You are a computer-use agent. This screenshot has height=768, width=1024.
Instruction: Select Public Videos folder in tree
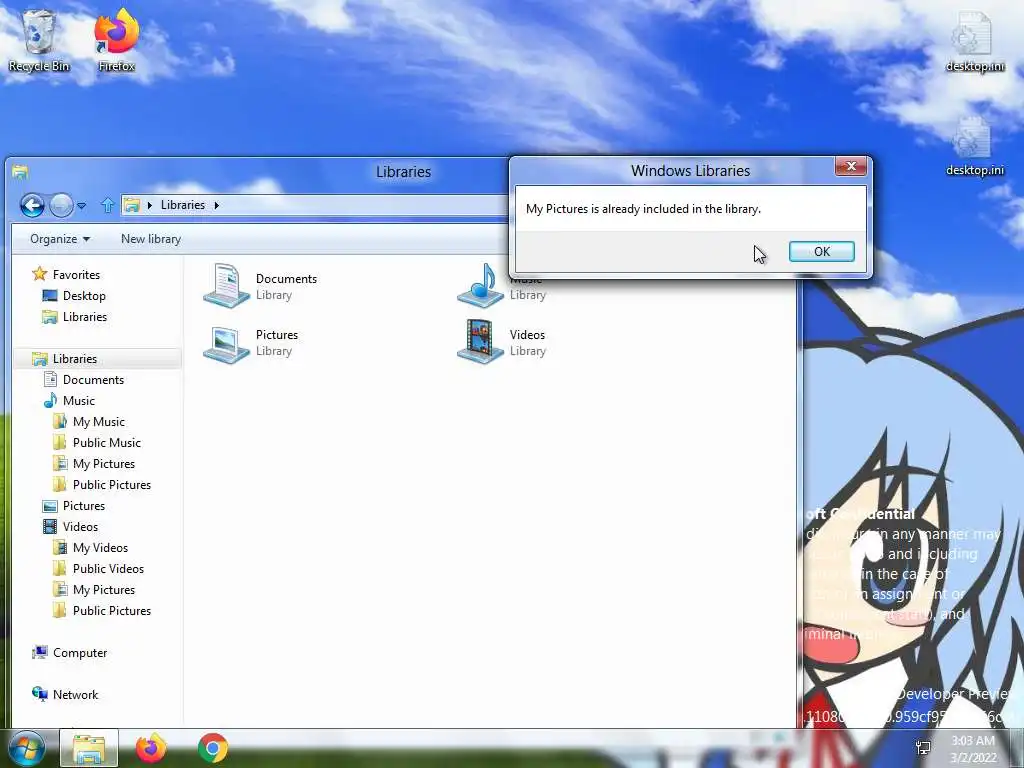(108, 569)
